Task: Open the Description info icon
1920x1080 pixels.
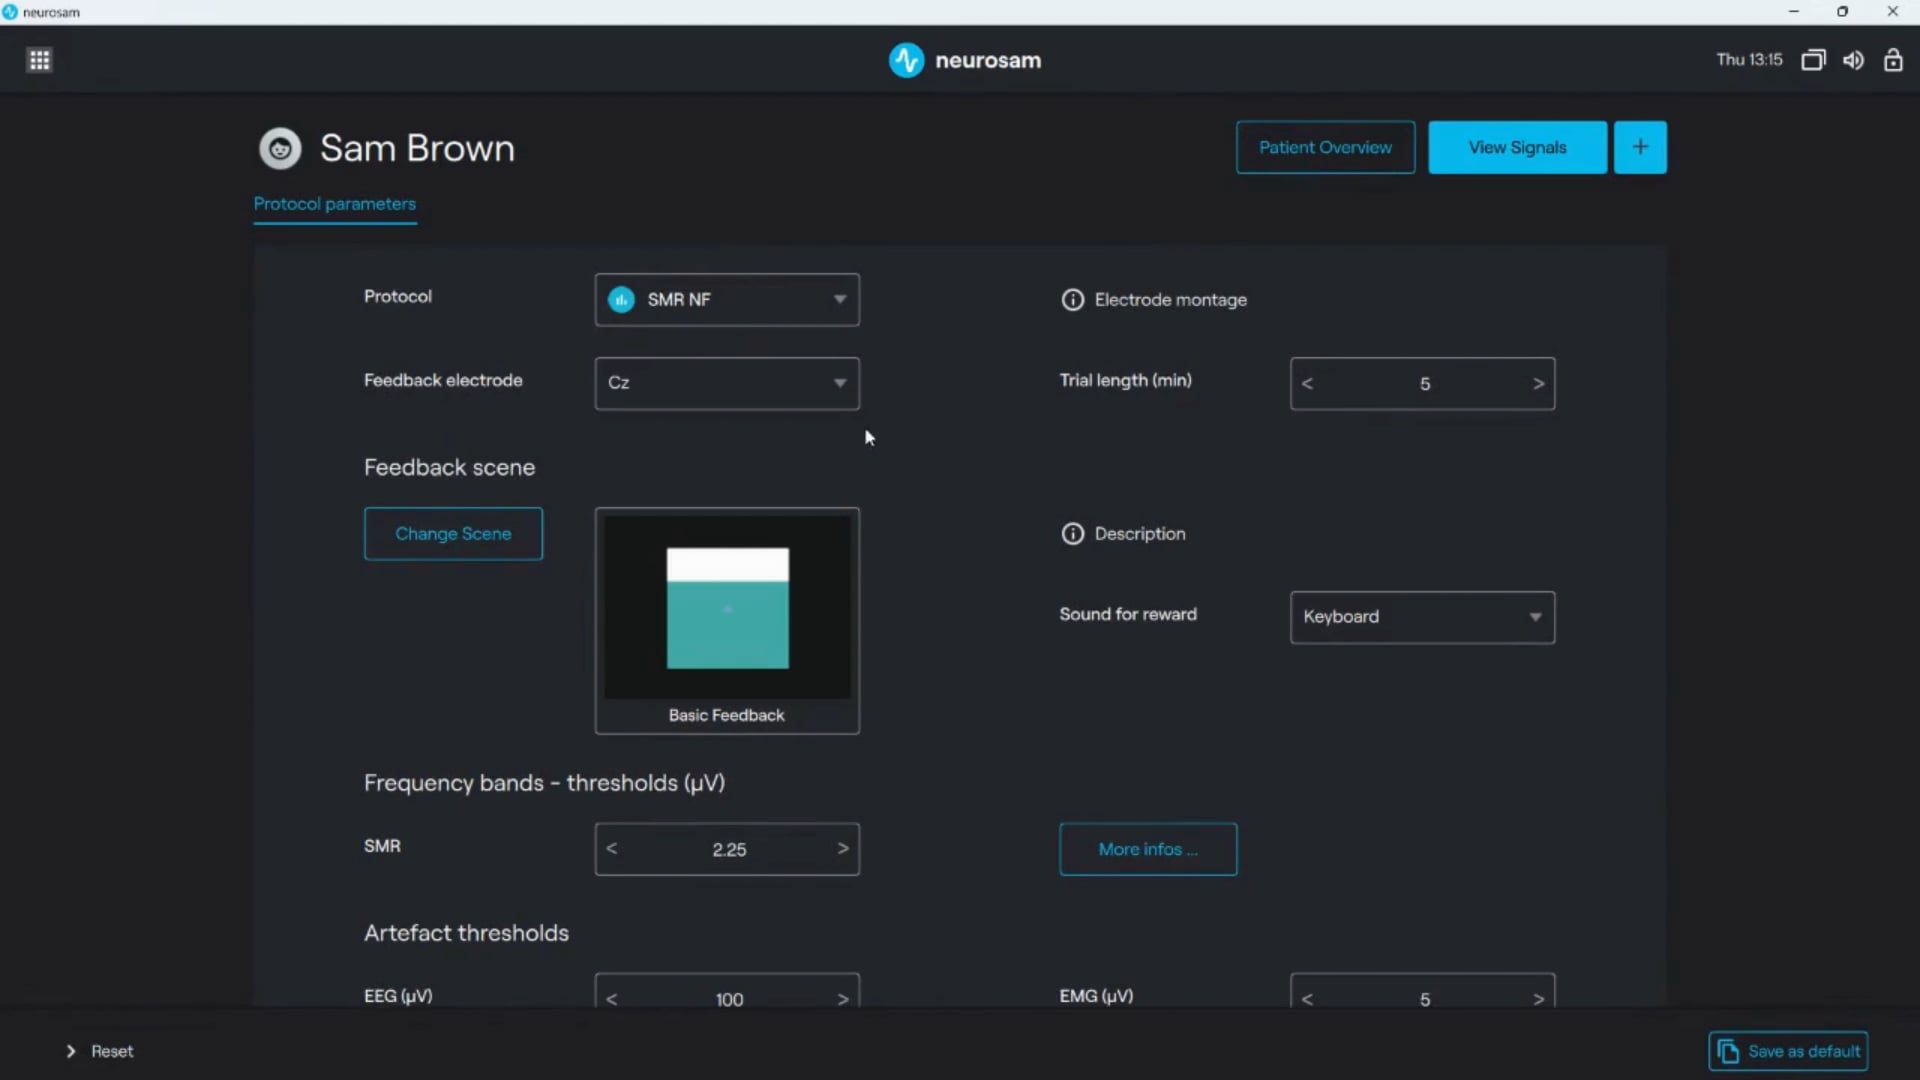Action: (x=1071, y=534)
